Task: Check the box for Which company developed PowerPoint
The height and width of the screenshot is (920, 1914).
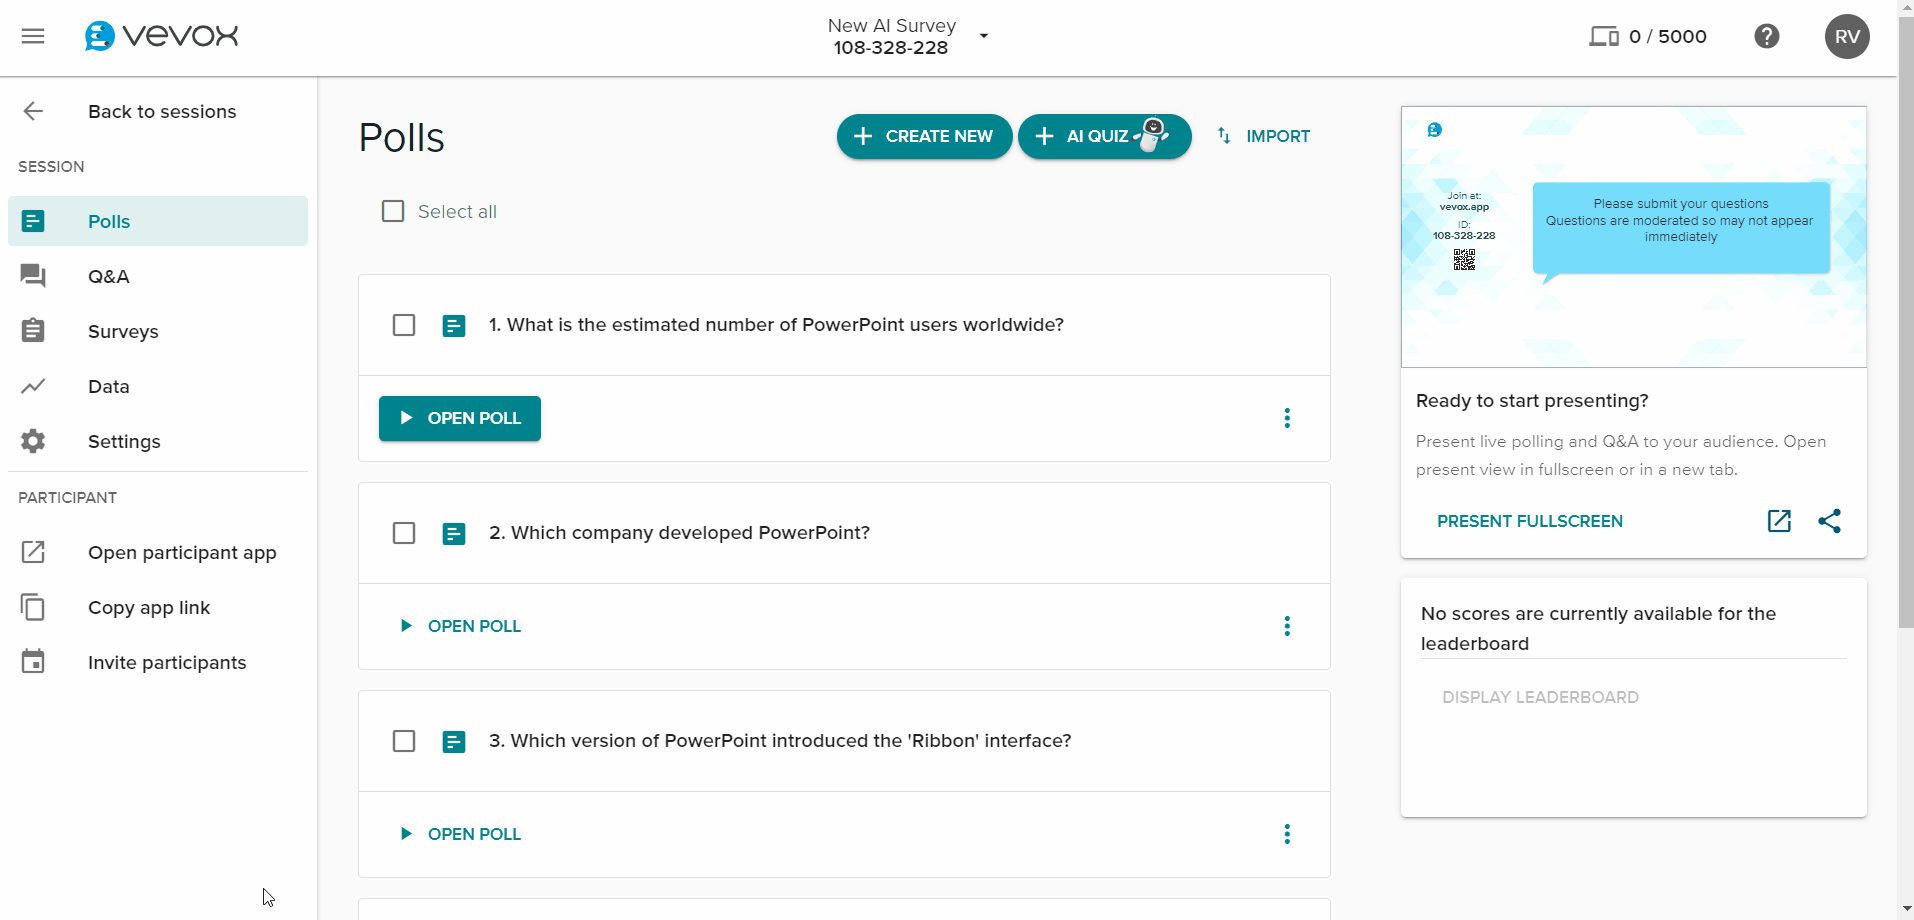Action: 404,533
